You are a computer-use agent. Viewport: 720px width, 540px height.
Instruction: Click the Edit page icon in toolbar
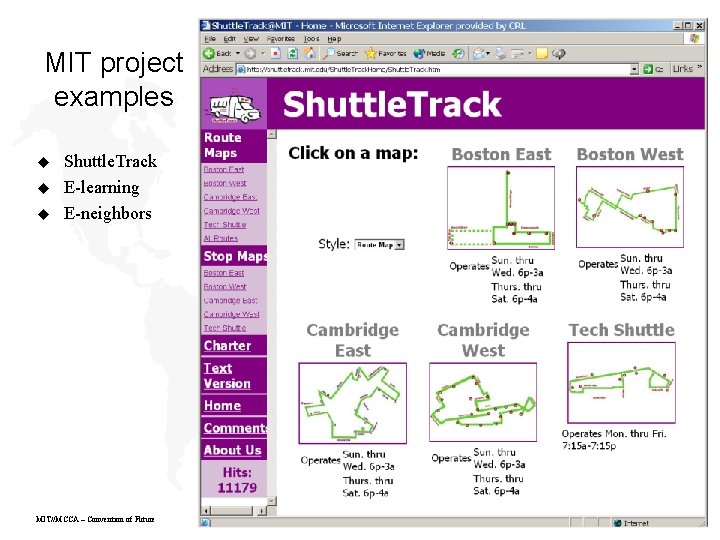pos(518,54)
